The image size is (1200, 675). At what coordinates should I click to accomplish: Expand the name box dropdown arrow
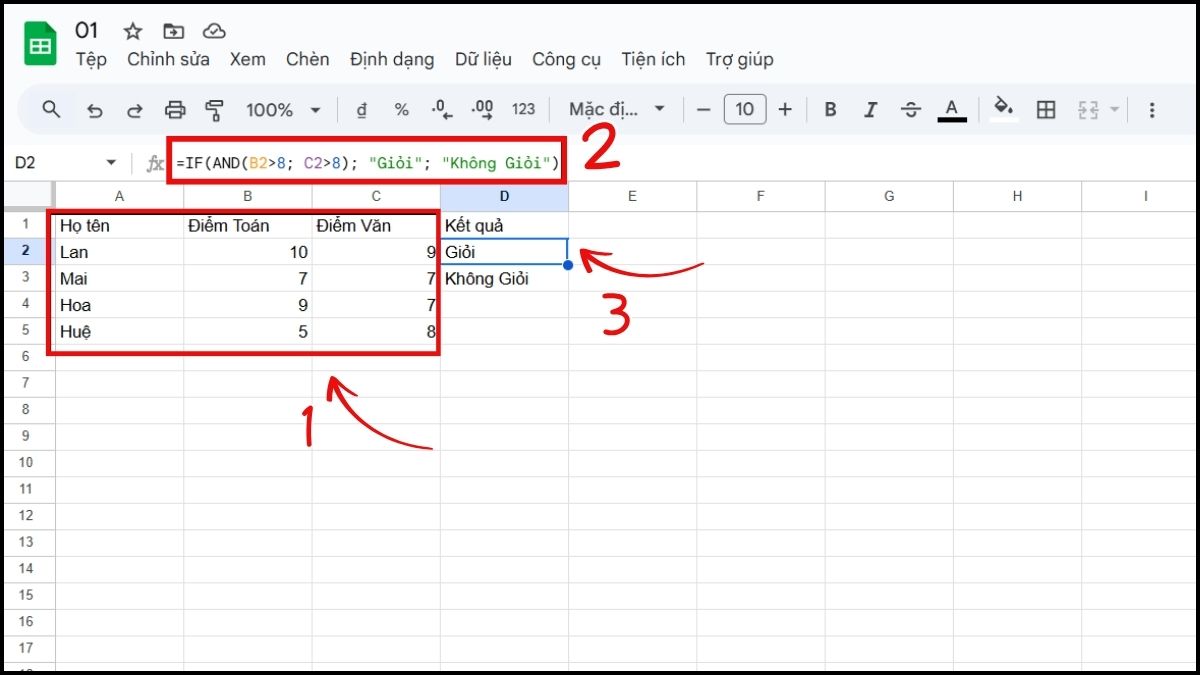click(111, 162)
